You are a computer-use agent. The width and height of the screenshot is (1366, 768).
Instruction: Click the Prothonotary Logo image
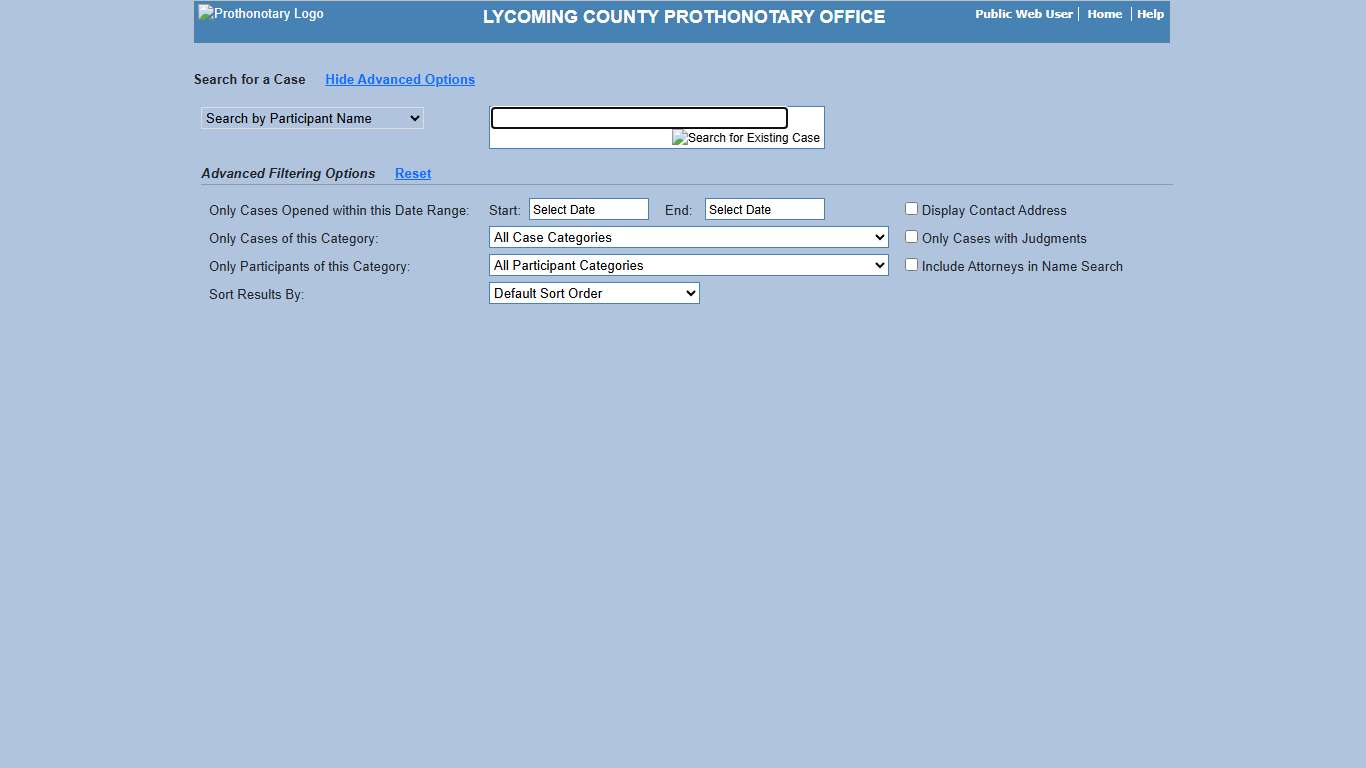pyautogui.click(x=261, y=14)
